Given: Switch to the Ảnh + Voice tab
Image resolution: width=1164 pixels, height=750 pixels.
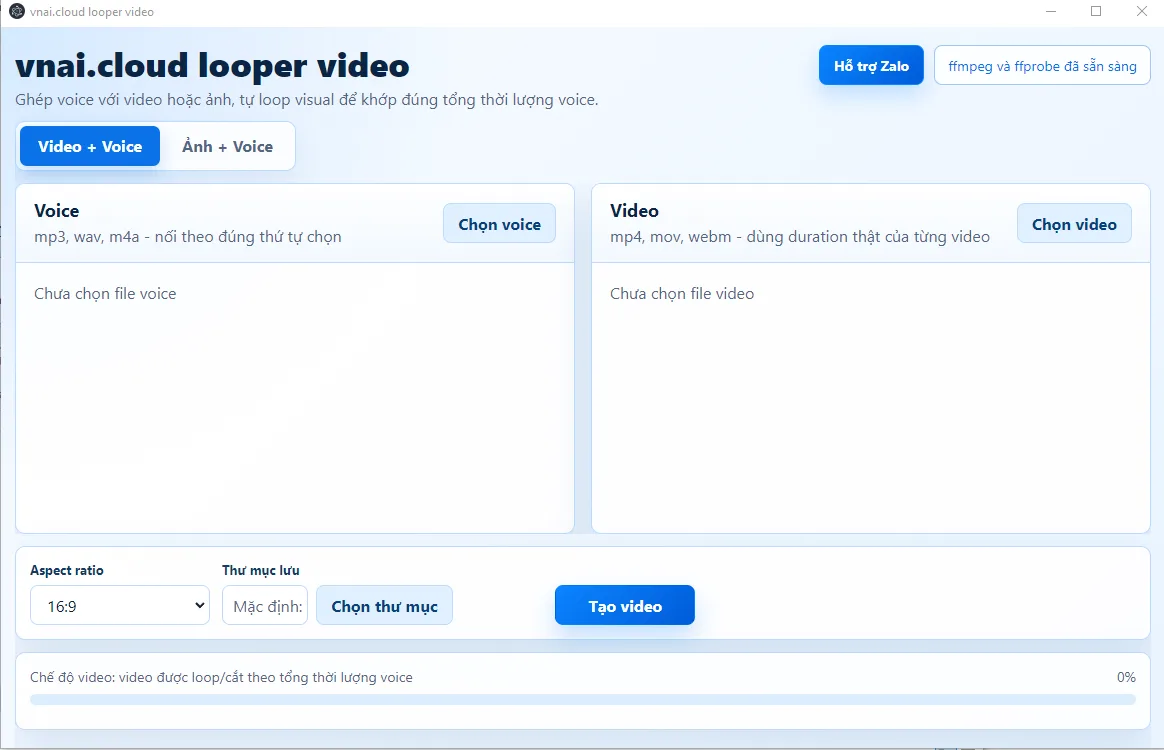Looking at the screenshot, I should tap(227, 146).
